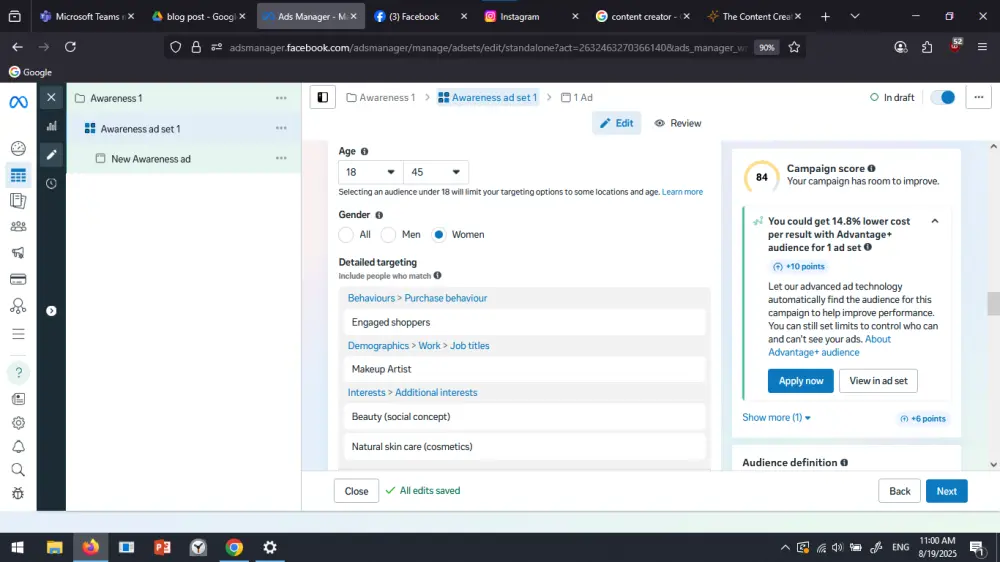The image size is (1000, 562).
Task: Click the View in ad set button
Action: point(878,381)
